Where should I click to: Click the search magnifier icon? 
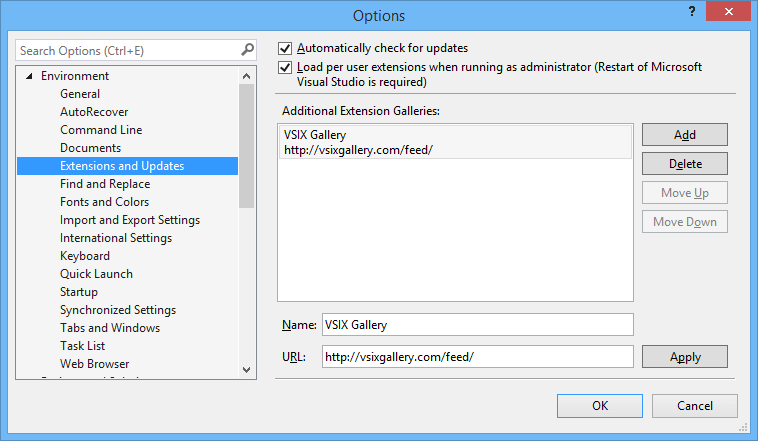248,50
